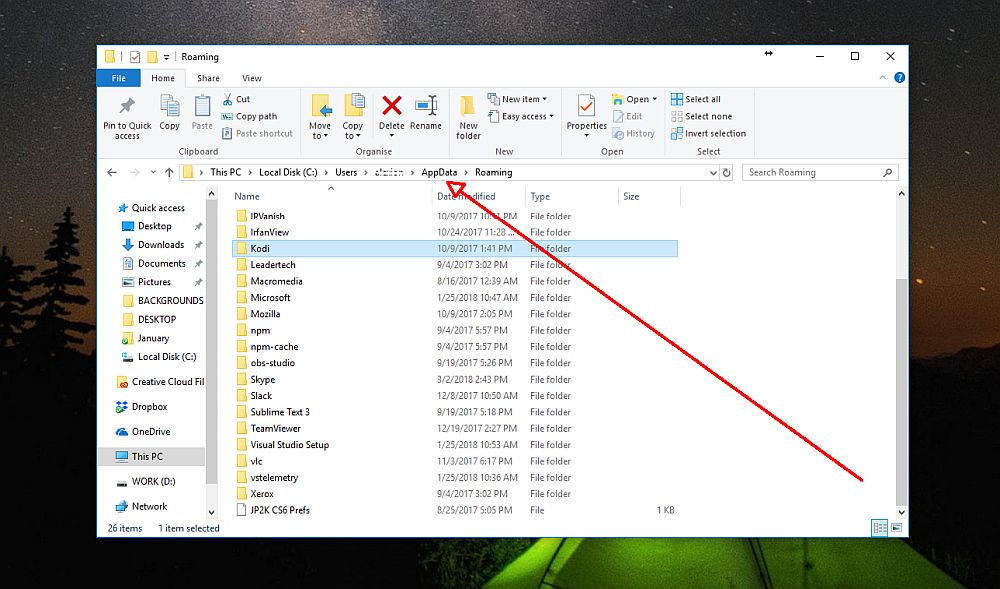
Task: Click Properties icon in title bar quick access
Action: tap(135, 57)
